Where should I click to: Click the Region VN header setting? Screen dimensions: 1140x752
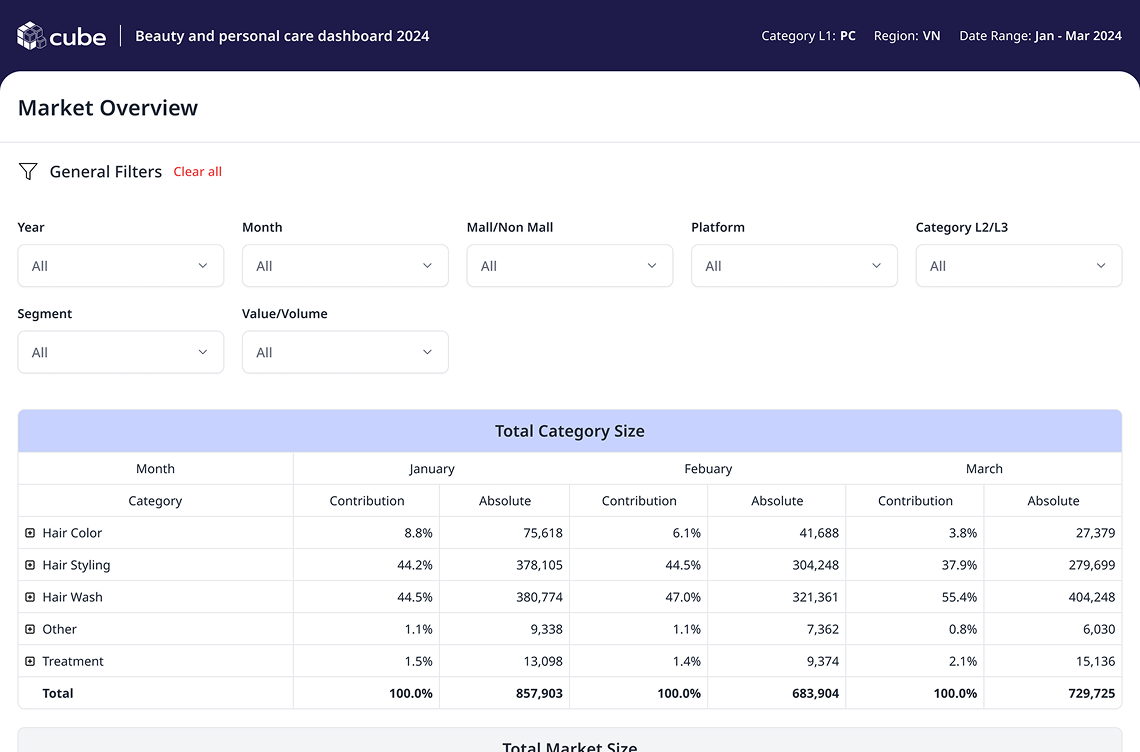coord(906,36)
